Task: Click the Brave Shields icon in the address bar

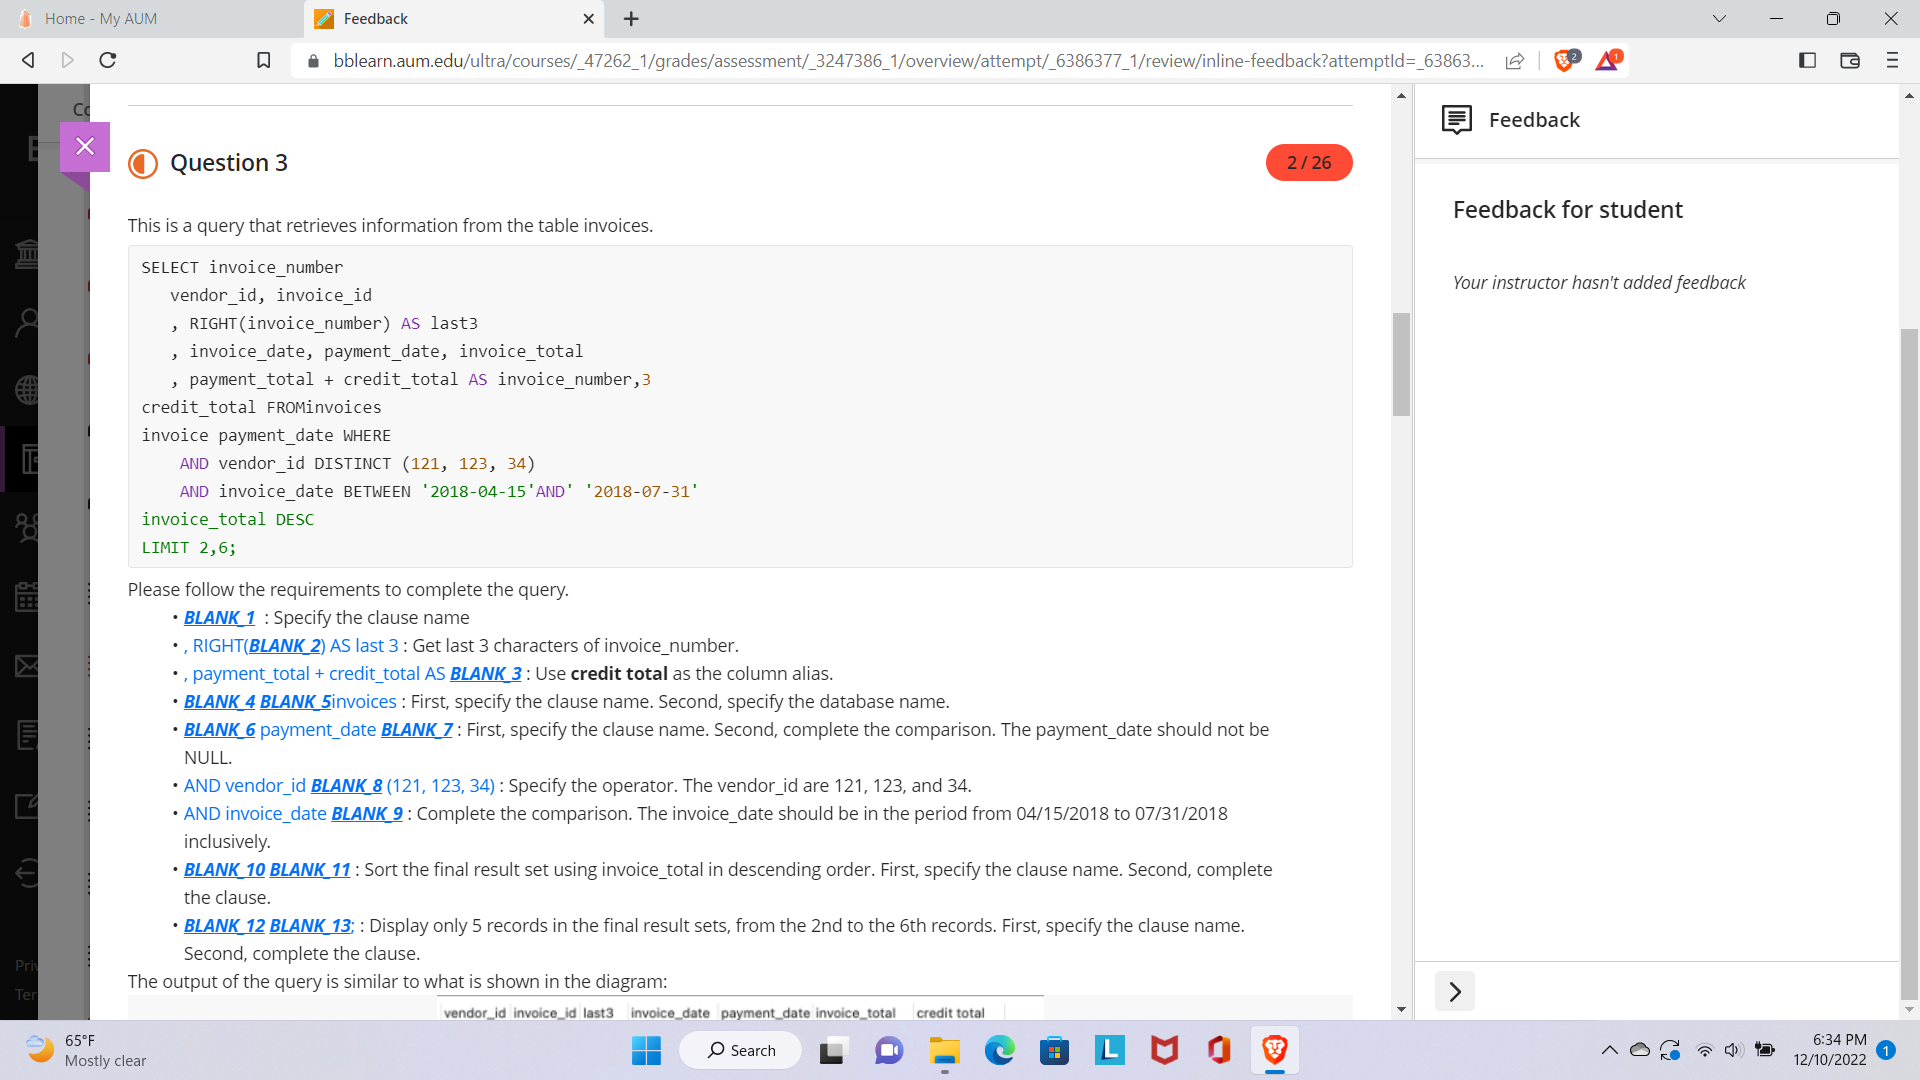Action: pyautogui.click(x=1563, y=60)
